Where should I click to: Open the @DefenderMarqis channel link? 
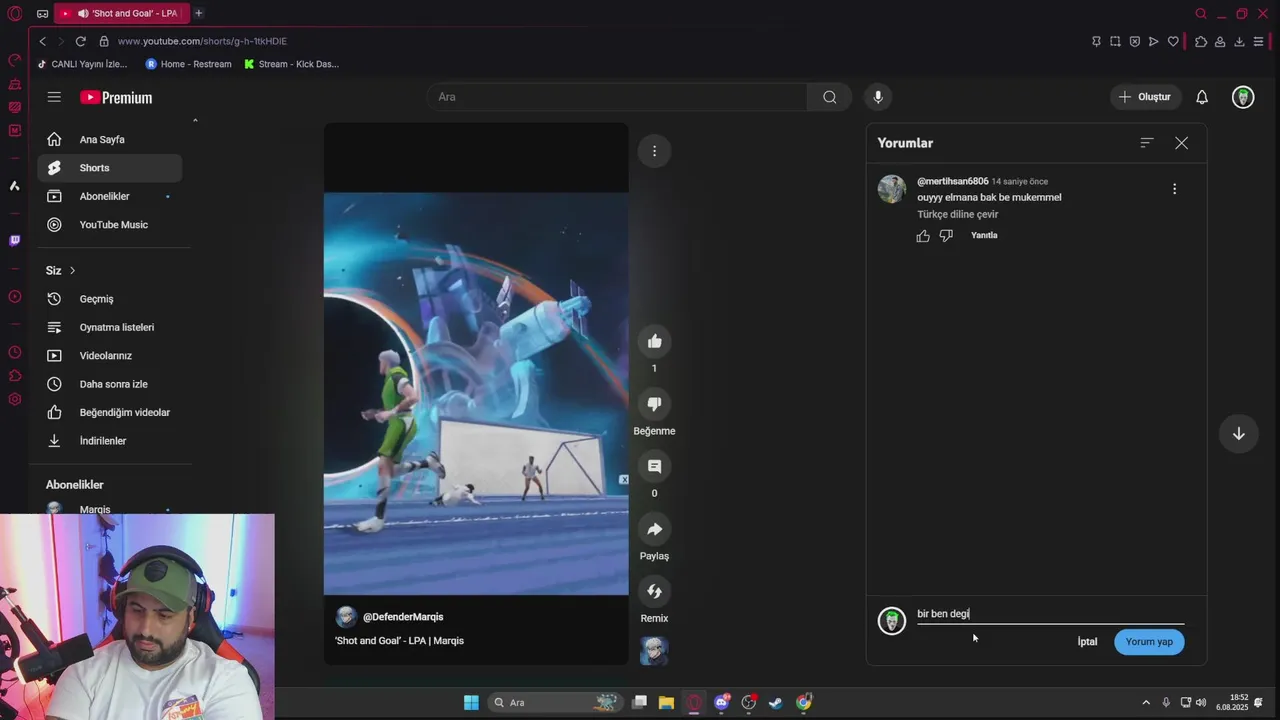point(403,617)
